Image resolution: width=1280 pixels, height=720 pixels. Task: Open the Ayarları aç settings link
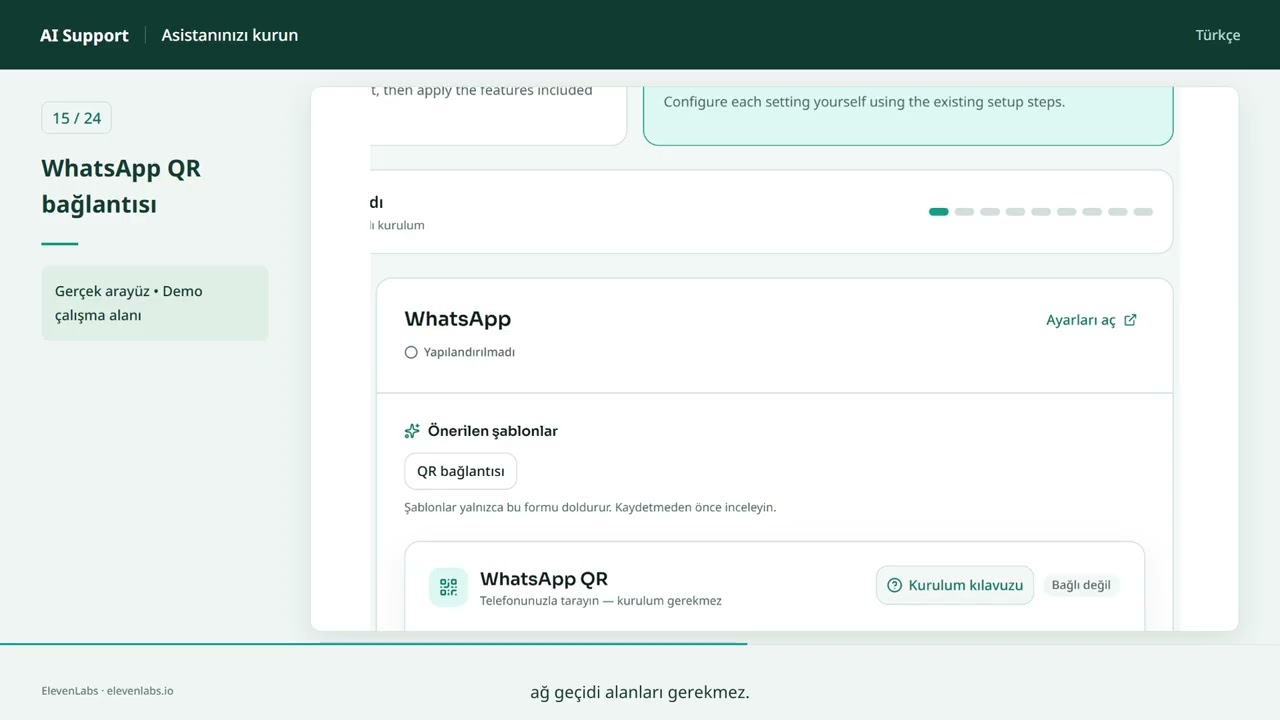tap(1091, 320)
